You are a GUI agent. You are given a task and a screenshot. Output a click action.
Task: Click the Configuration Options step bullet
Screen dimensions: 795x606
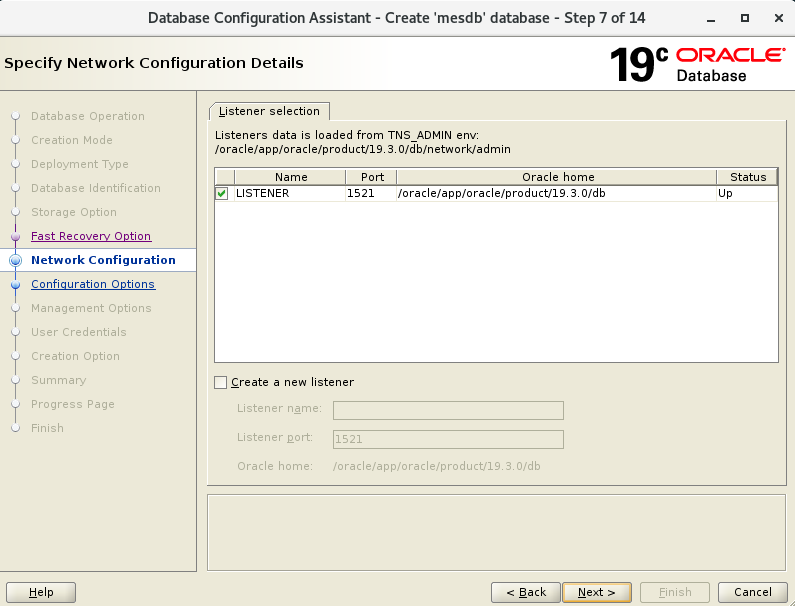click(x=15, y=285)
